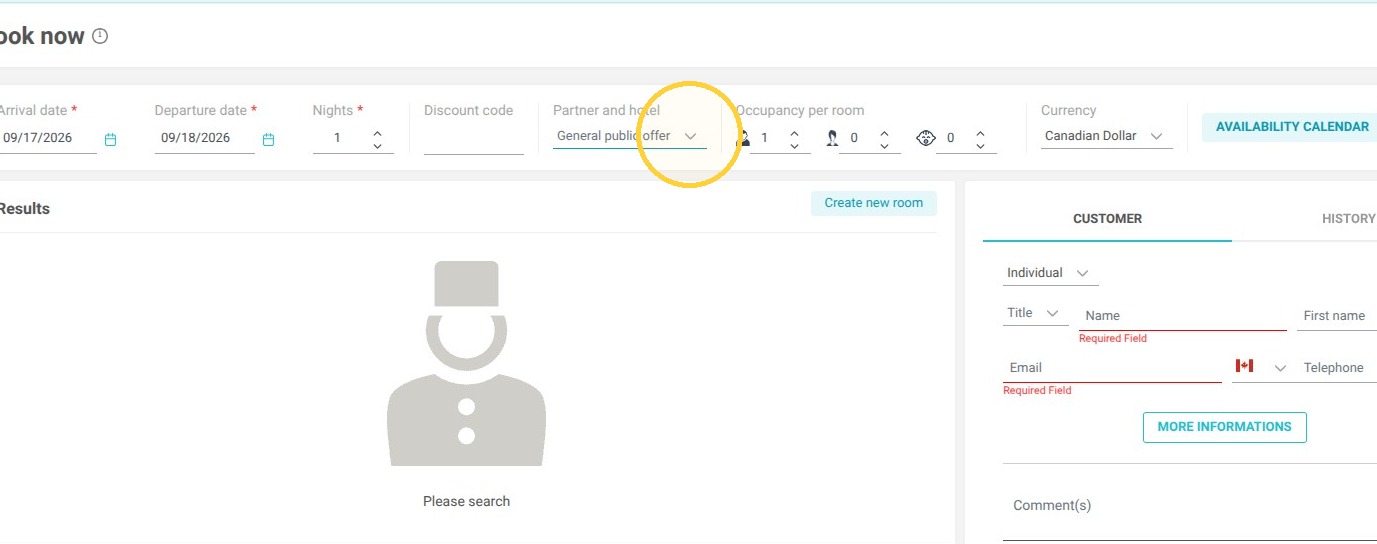Click the baby face occupancy icon
Viewport: 1377px width, 544px height.
925,138
